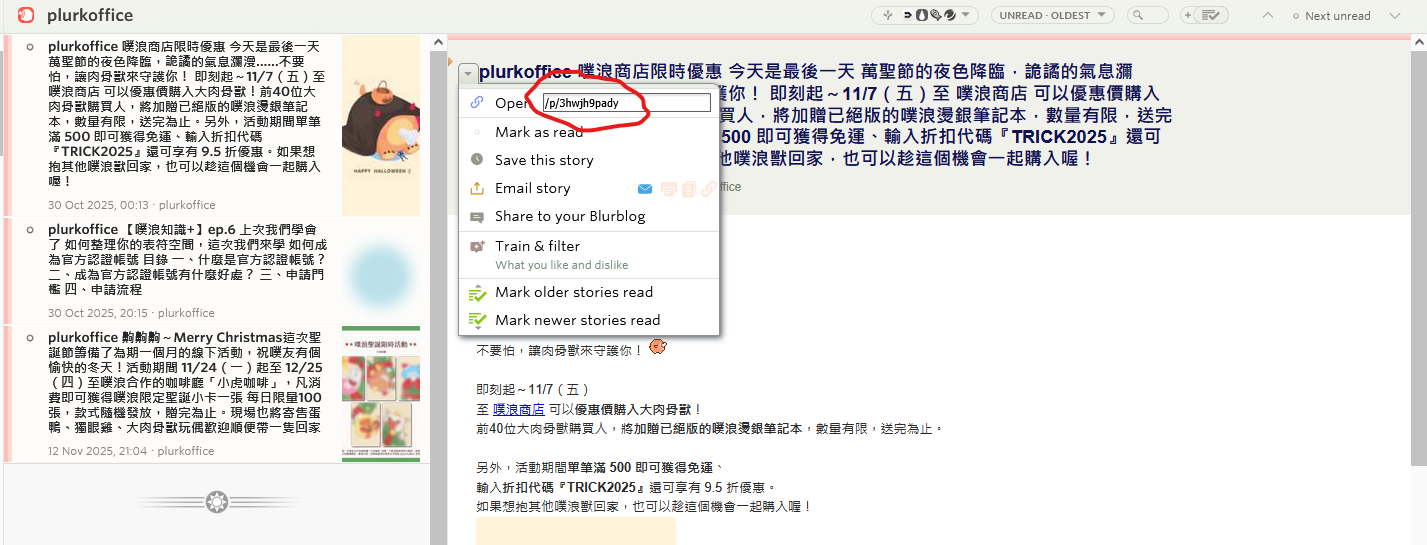Click the clock icon beside Save this story
1427x545 pixels.
click(x=477, y=160)
